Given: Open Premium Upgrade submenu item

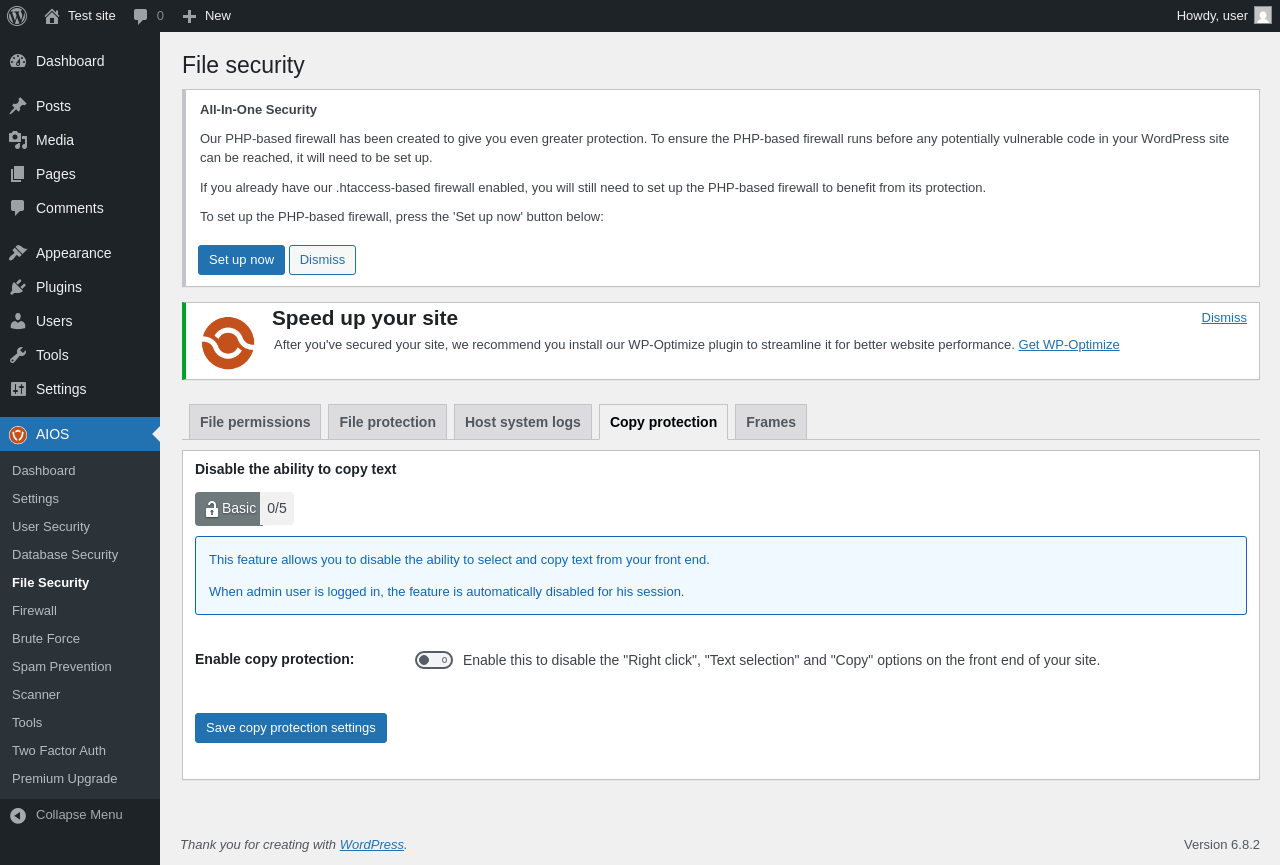Looking at the screenshot, I should tap(80, 778).
